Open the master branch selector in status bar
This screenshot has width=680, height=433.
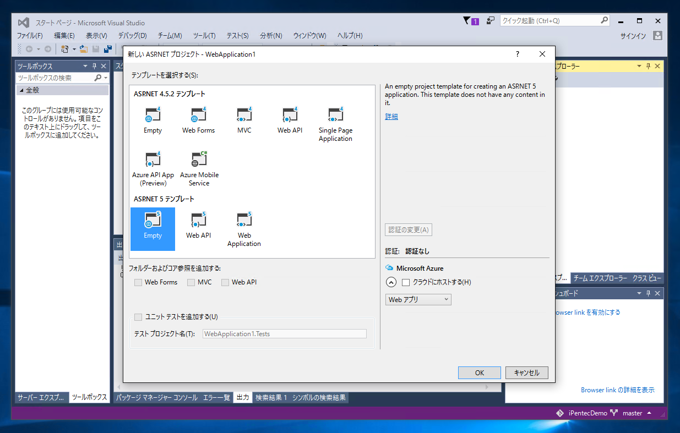637,413
